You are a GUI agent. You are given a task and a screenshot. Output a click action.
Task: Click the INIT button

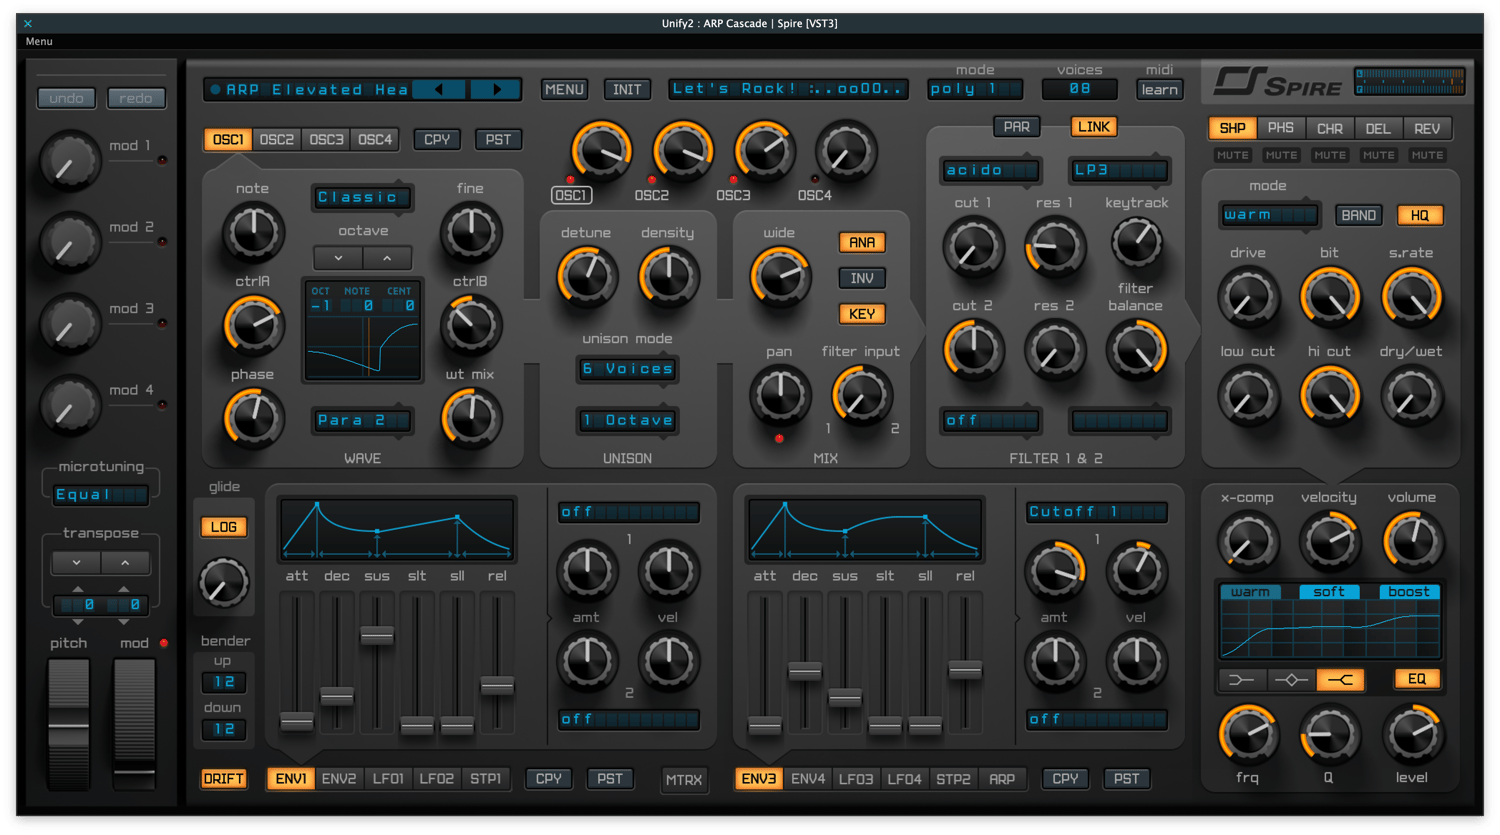[x=627, y=89]
